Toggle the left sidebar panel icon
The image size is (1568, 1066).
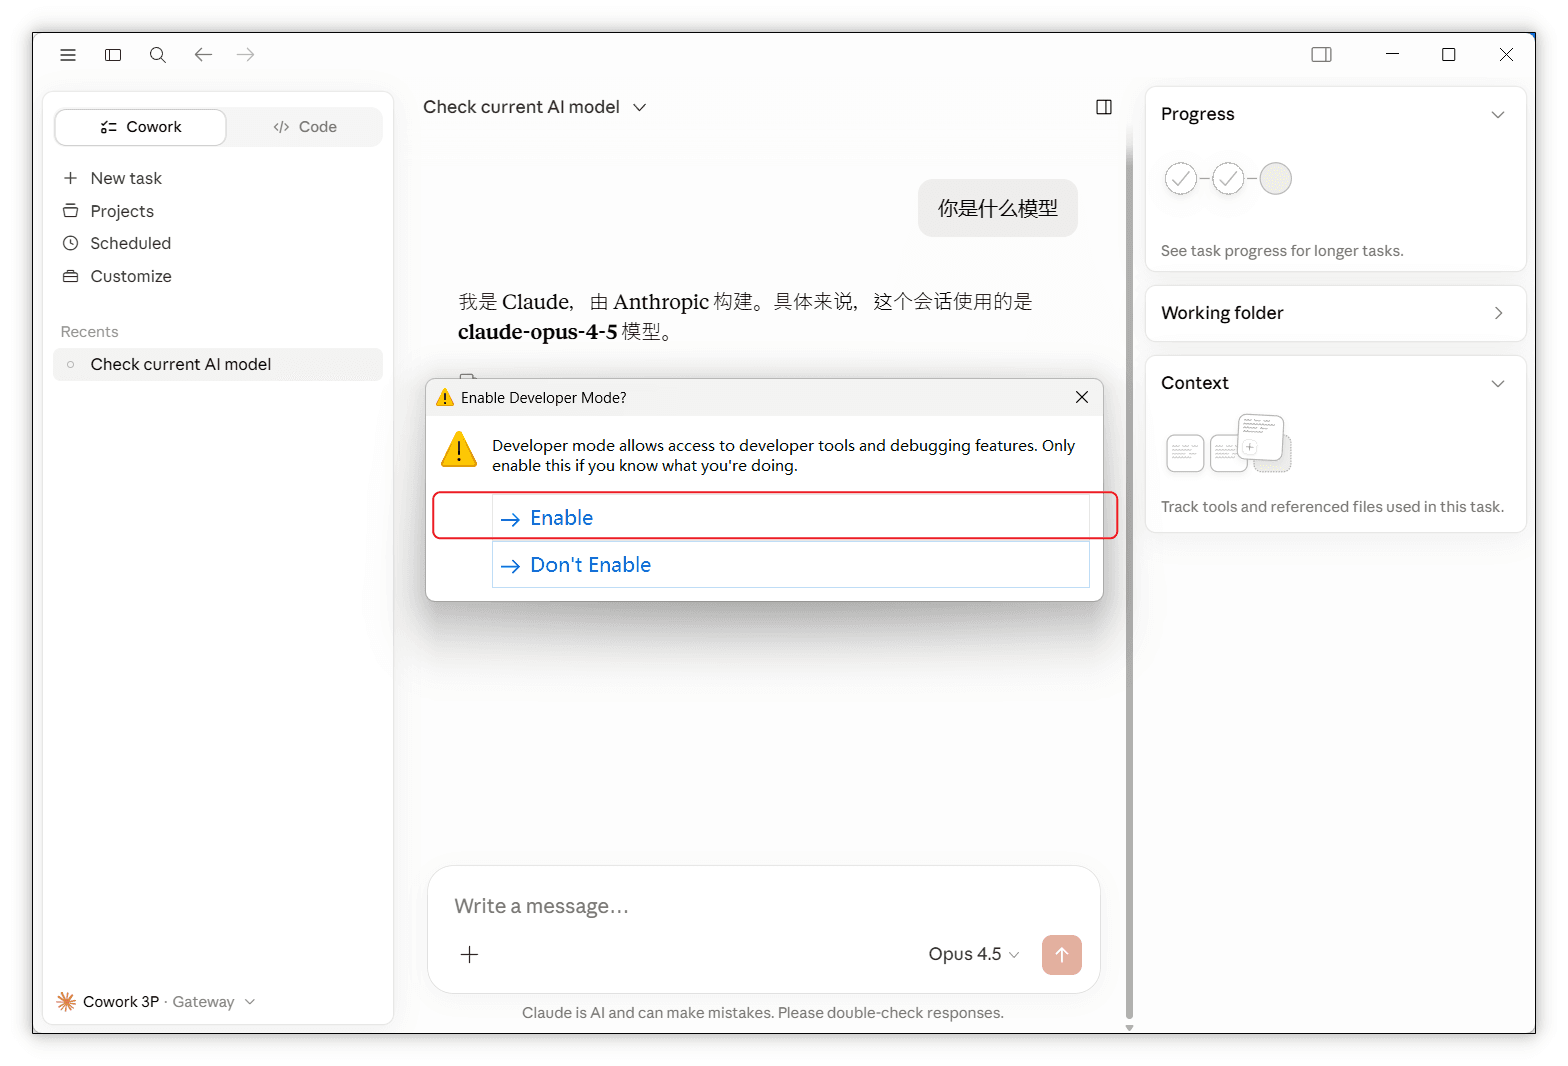click(113, 55)
